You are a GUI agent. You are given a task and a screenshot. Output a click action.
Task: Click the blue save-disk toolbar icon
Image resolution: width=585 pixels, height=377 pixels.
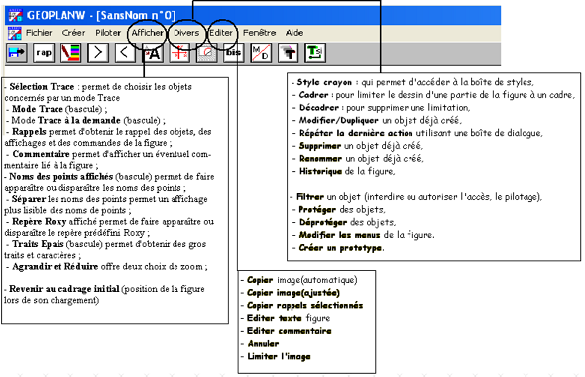pyautogui.click(x=17, y=53)
